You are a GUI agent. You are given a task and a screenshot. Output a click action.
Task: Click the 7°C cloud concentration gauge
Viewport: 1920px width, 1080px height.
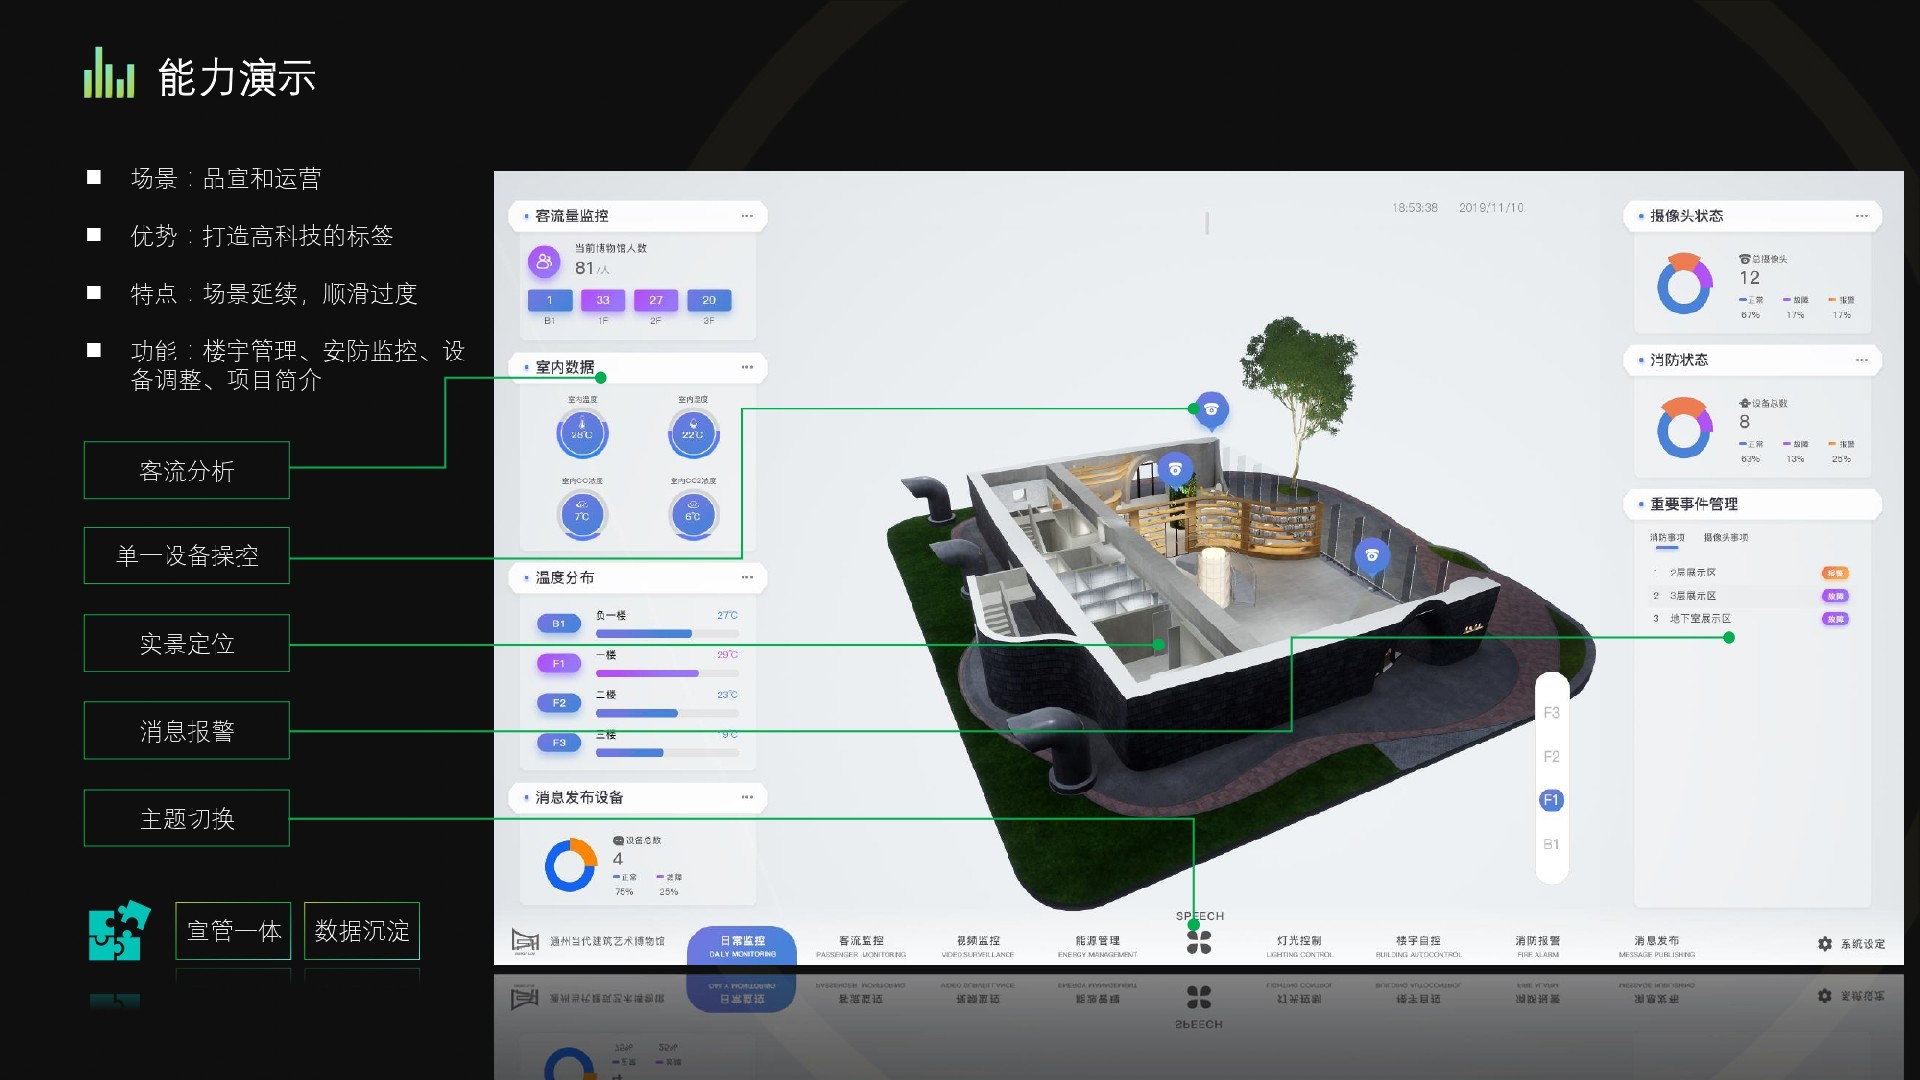[582, 515]
